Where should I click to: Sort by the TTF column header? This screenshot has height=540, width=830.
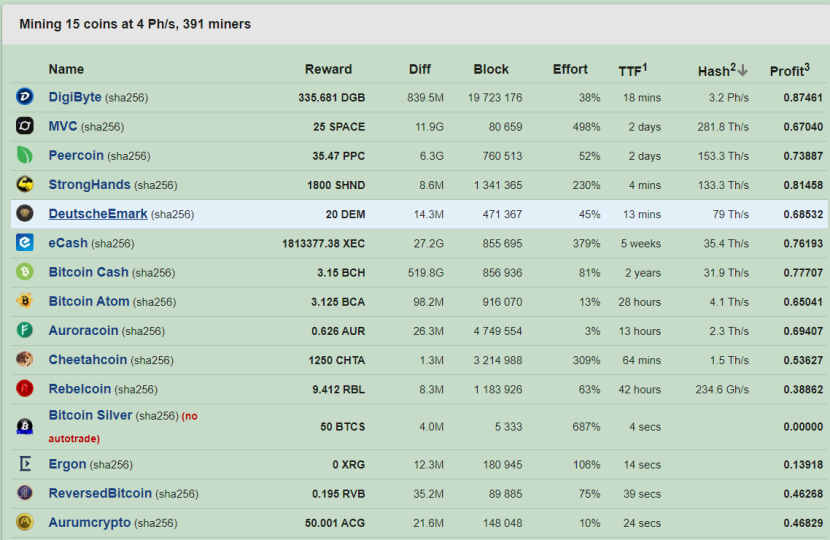coord(633,70)
